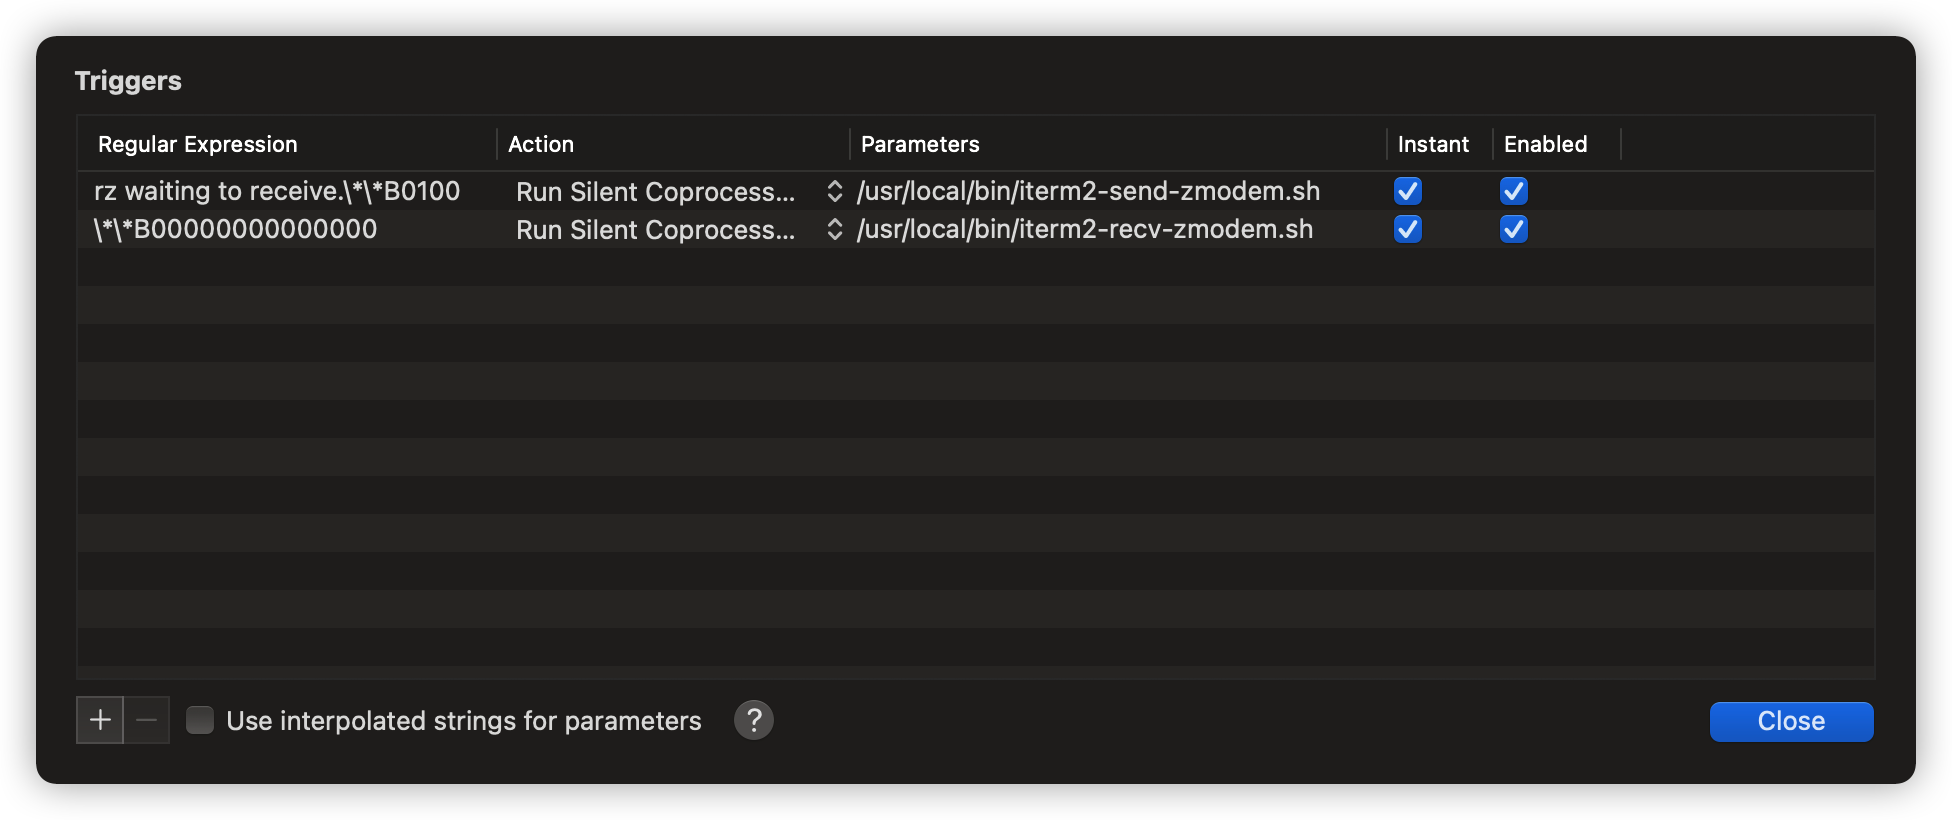Remove selected trigger with minus button
The image size is (1952, 820).
pos(147,720)
